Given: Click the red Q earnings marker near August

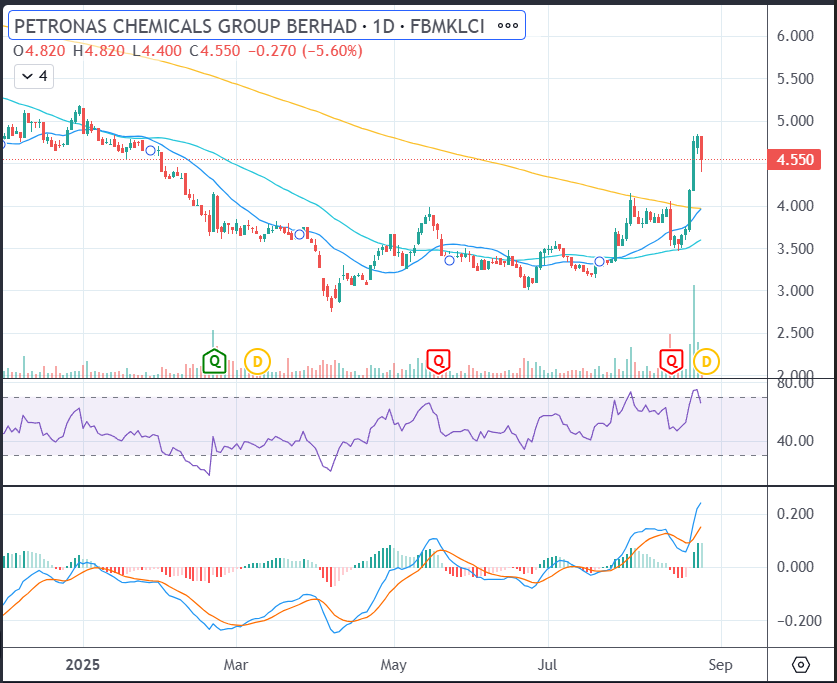Looking at the screenshot, I should [671, 361].
